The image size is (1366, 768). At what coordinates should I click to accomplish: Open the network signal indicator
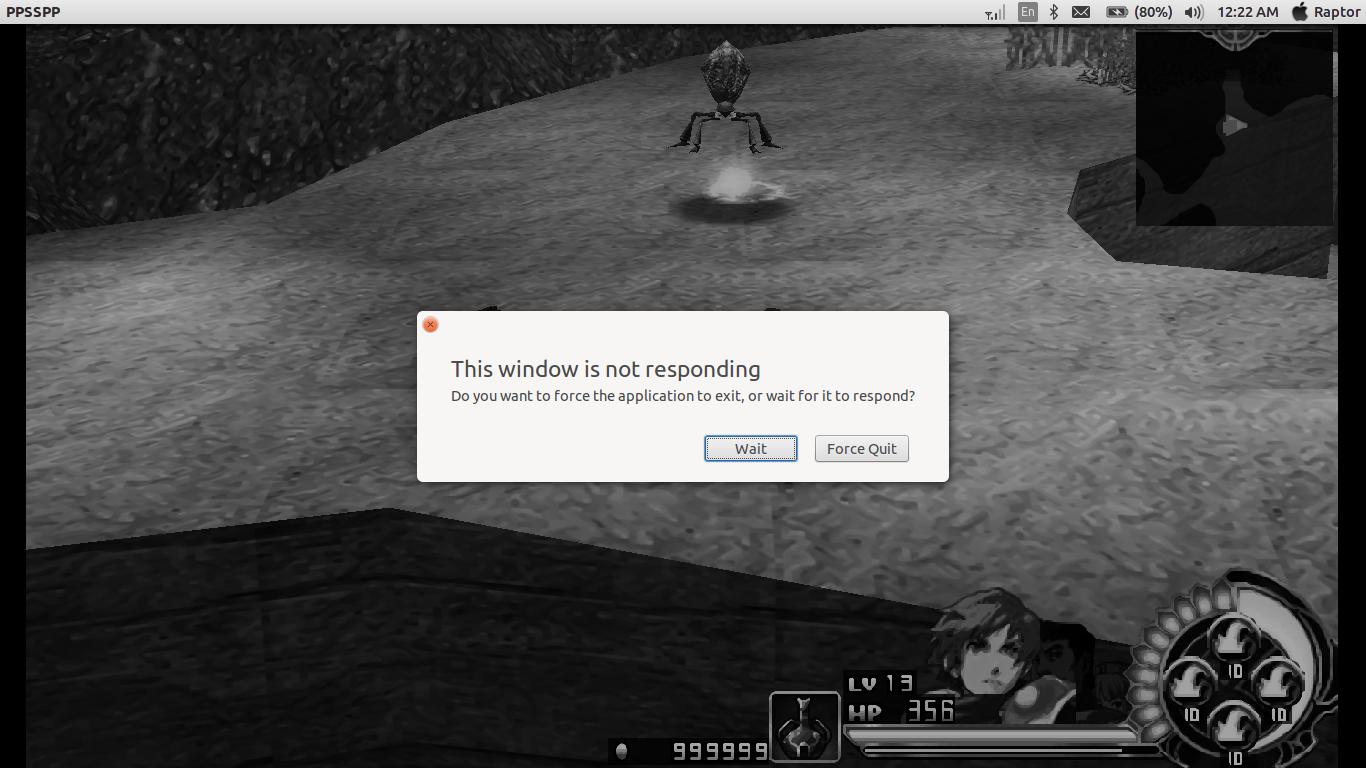click(x=995, y=12)
